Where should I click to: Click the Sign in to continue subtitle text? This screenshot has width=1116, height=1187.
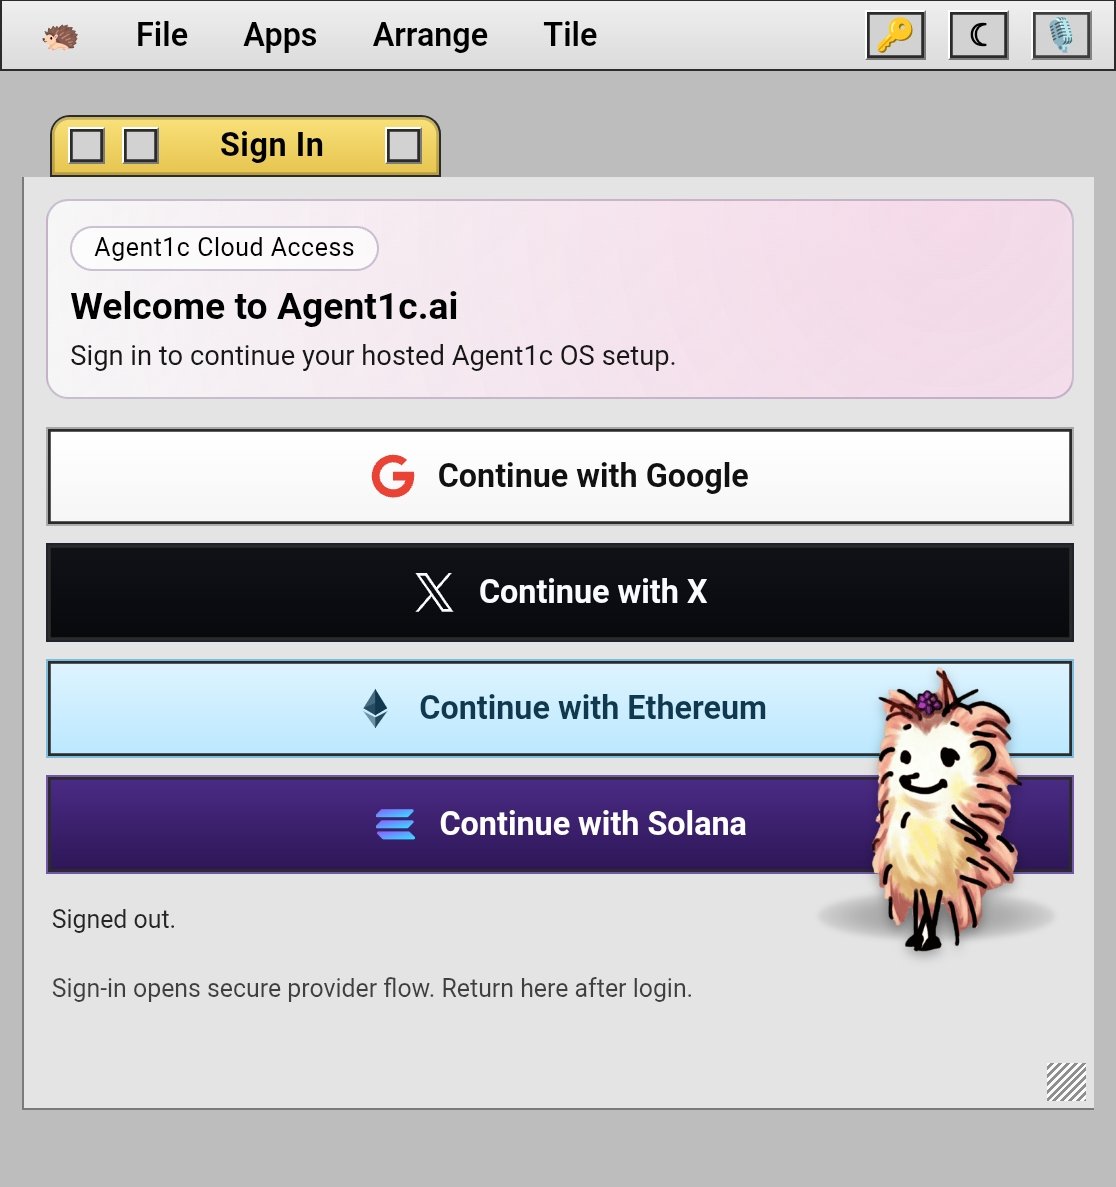[x=373, y=356]
